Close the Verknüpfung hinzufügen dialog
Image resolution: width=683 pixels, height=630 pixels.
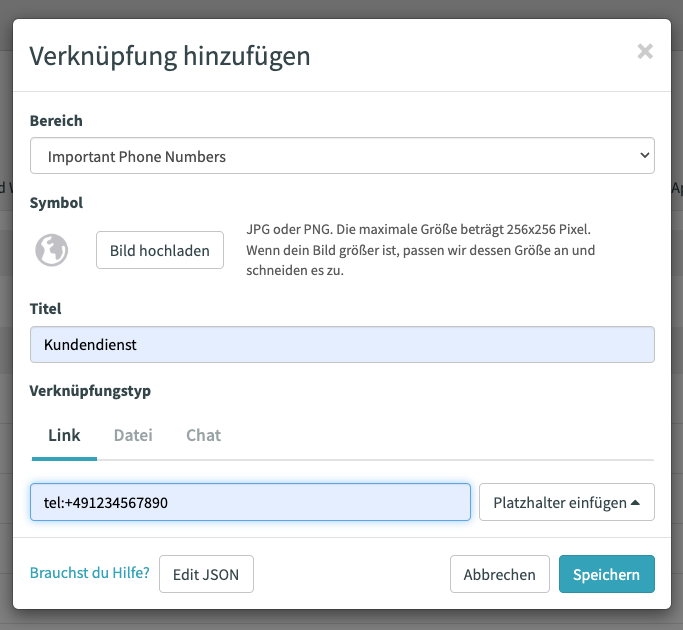click(x=645, y=51)
